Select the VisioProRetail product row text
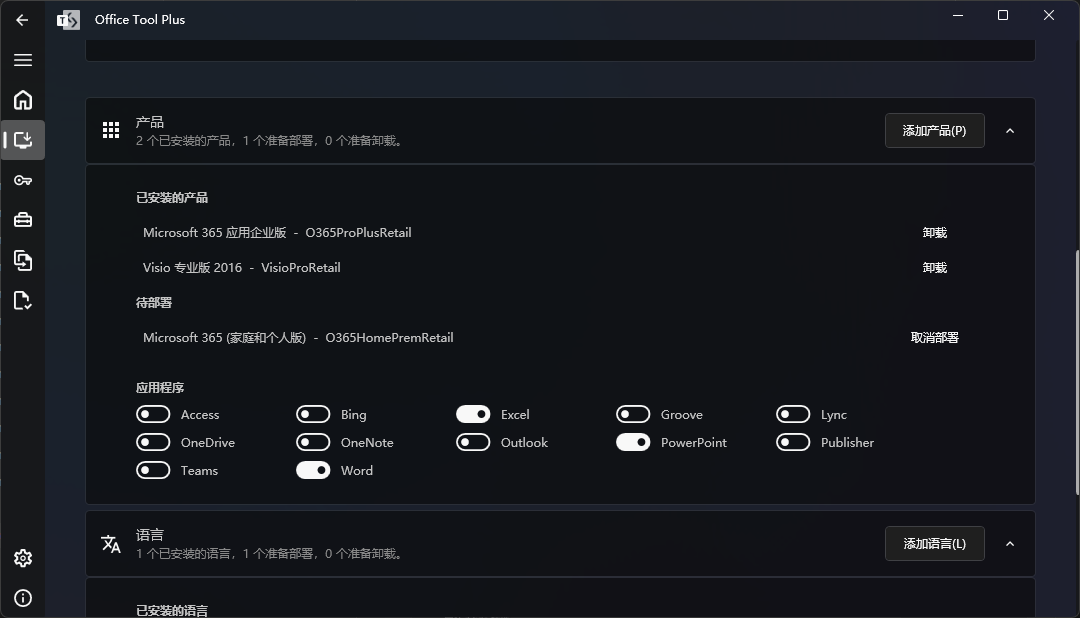 tap(242, 267)
